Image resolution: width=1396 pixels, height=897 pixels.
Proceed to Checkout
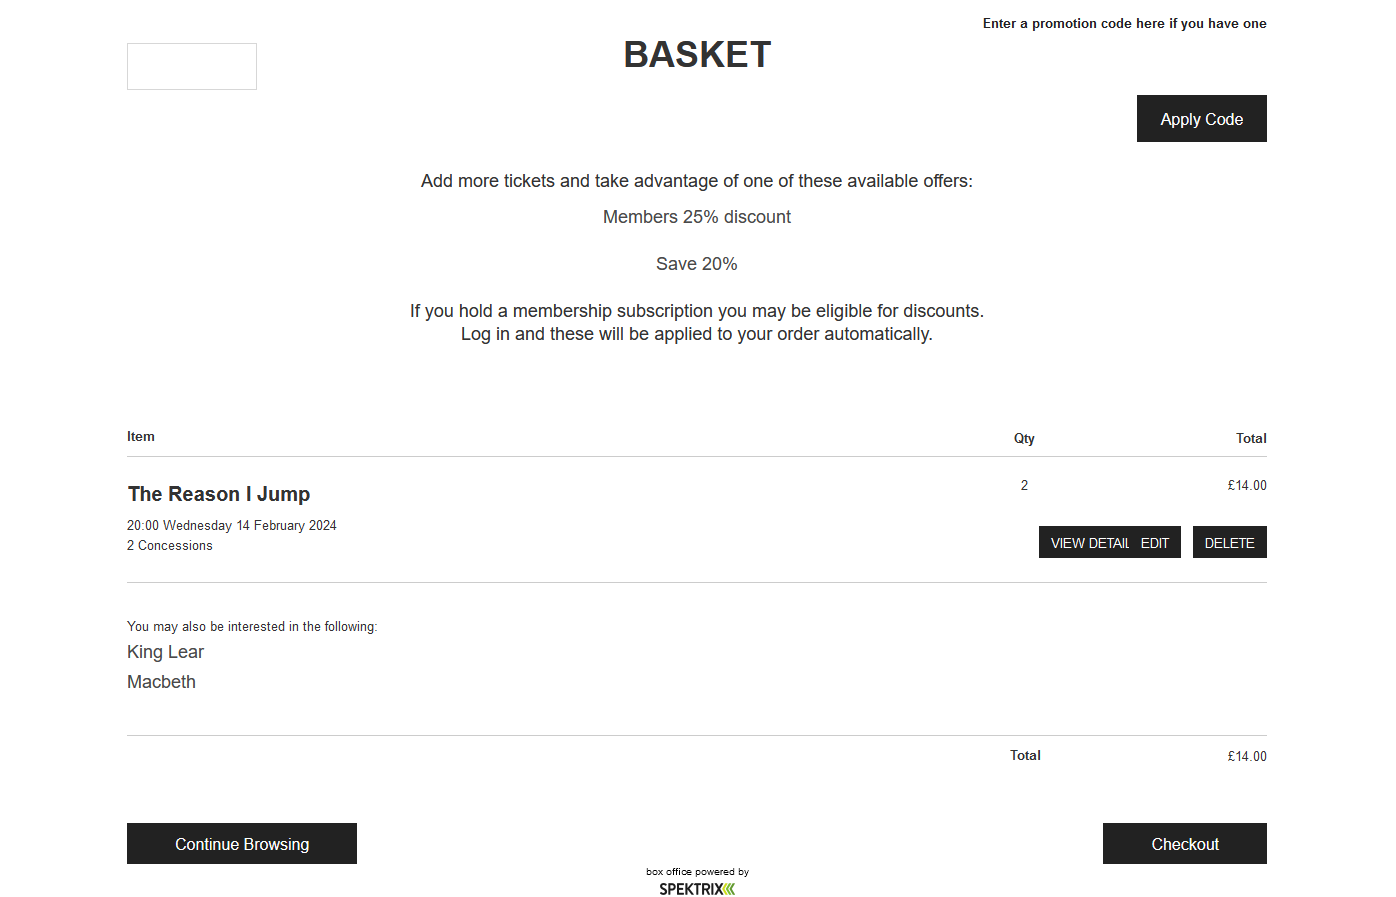coord(1184,844)
